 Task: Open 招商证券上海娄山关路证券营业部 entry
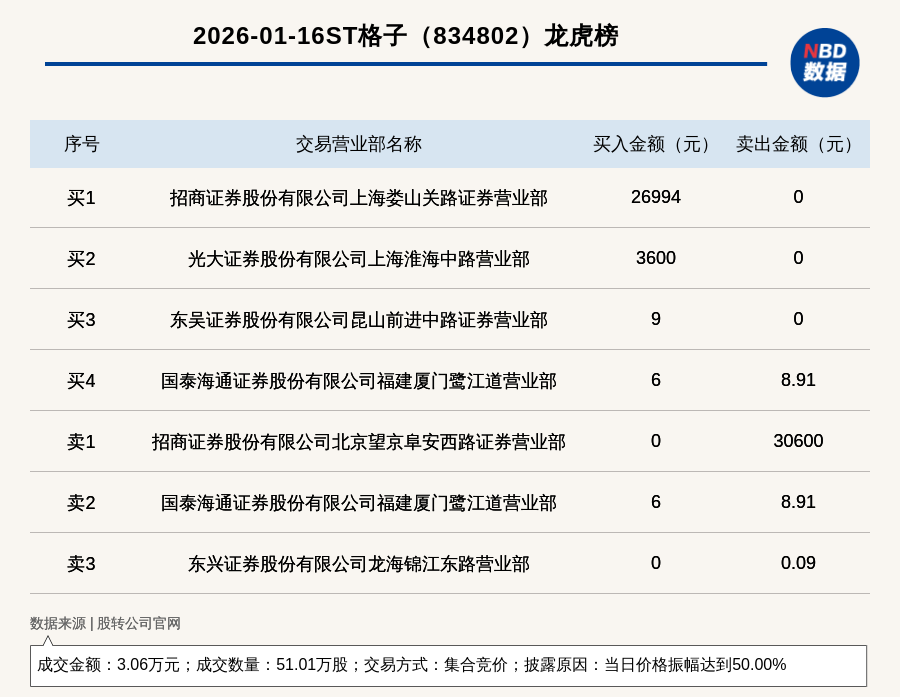358,198
